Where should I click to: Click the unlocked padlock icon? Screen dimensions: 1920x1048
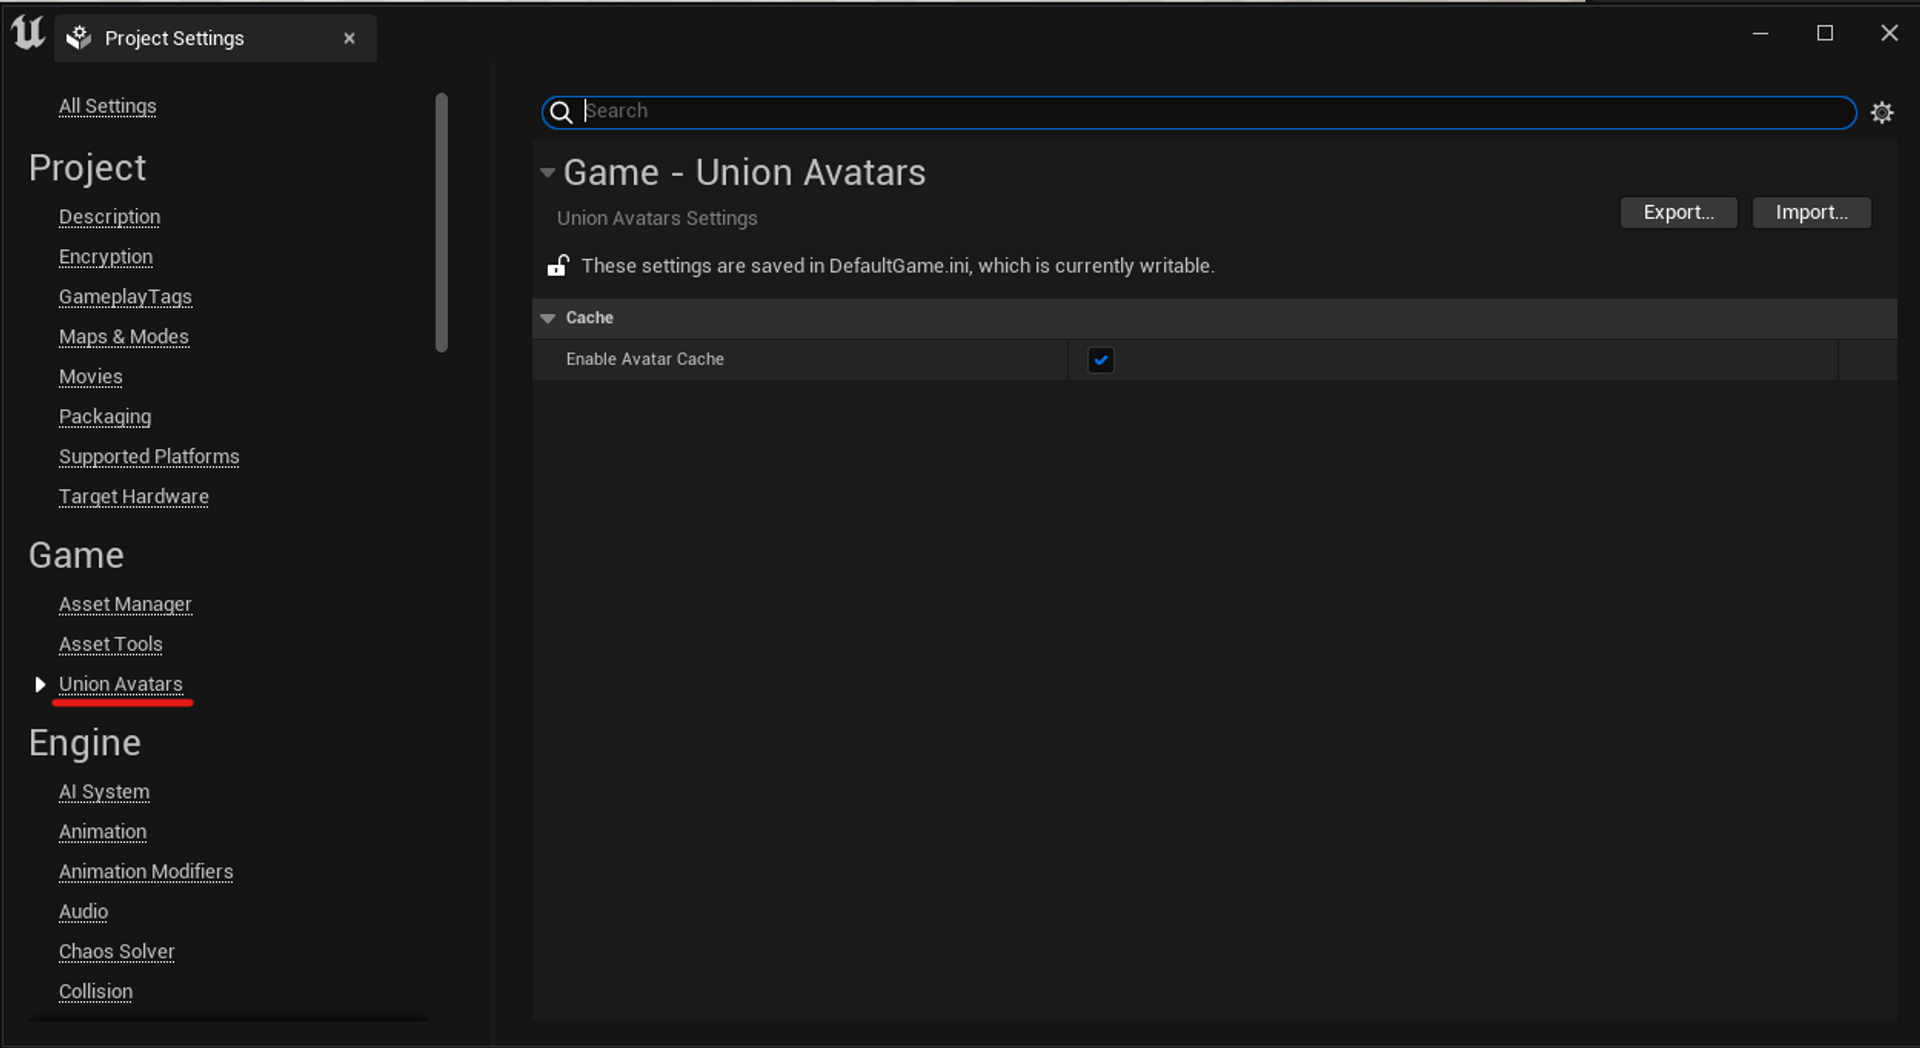[558, 265]
